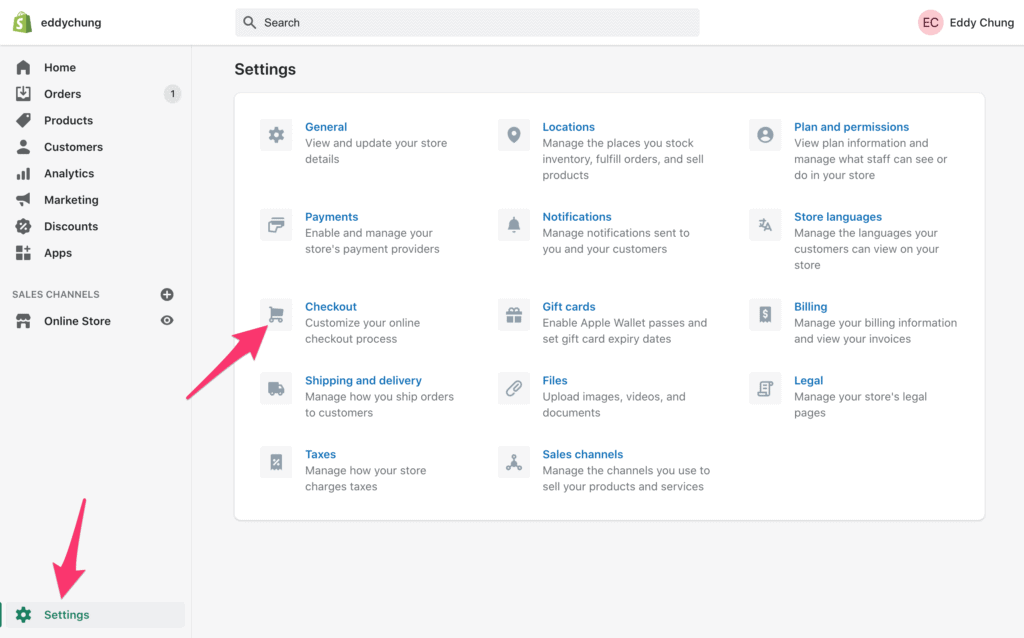This screenshot has height=638, width=1024.
Task: Click the Shopify logo in the corner
Action: click(21, 21)
